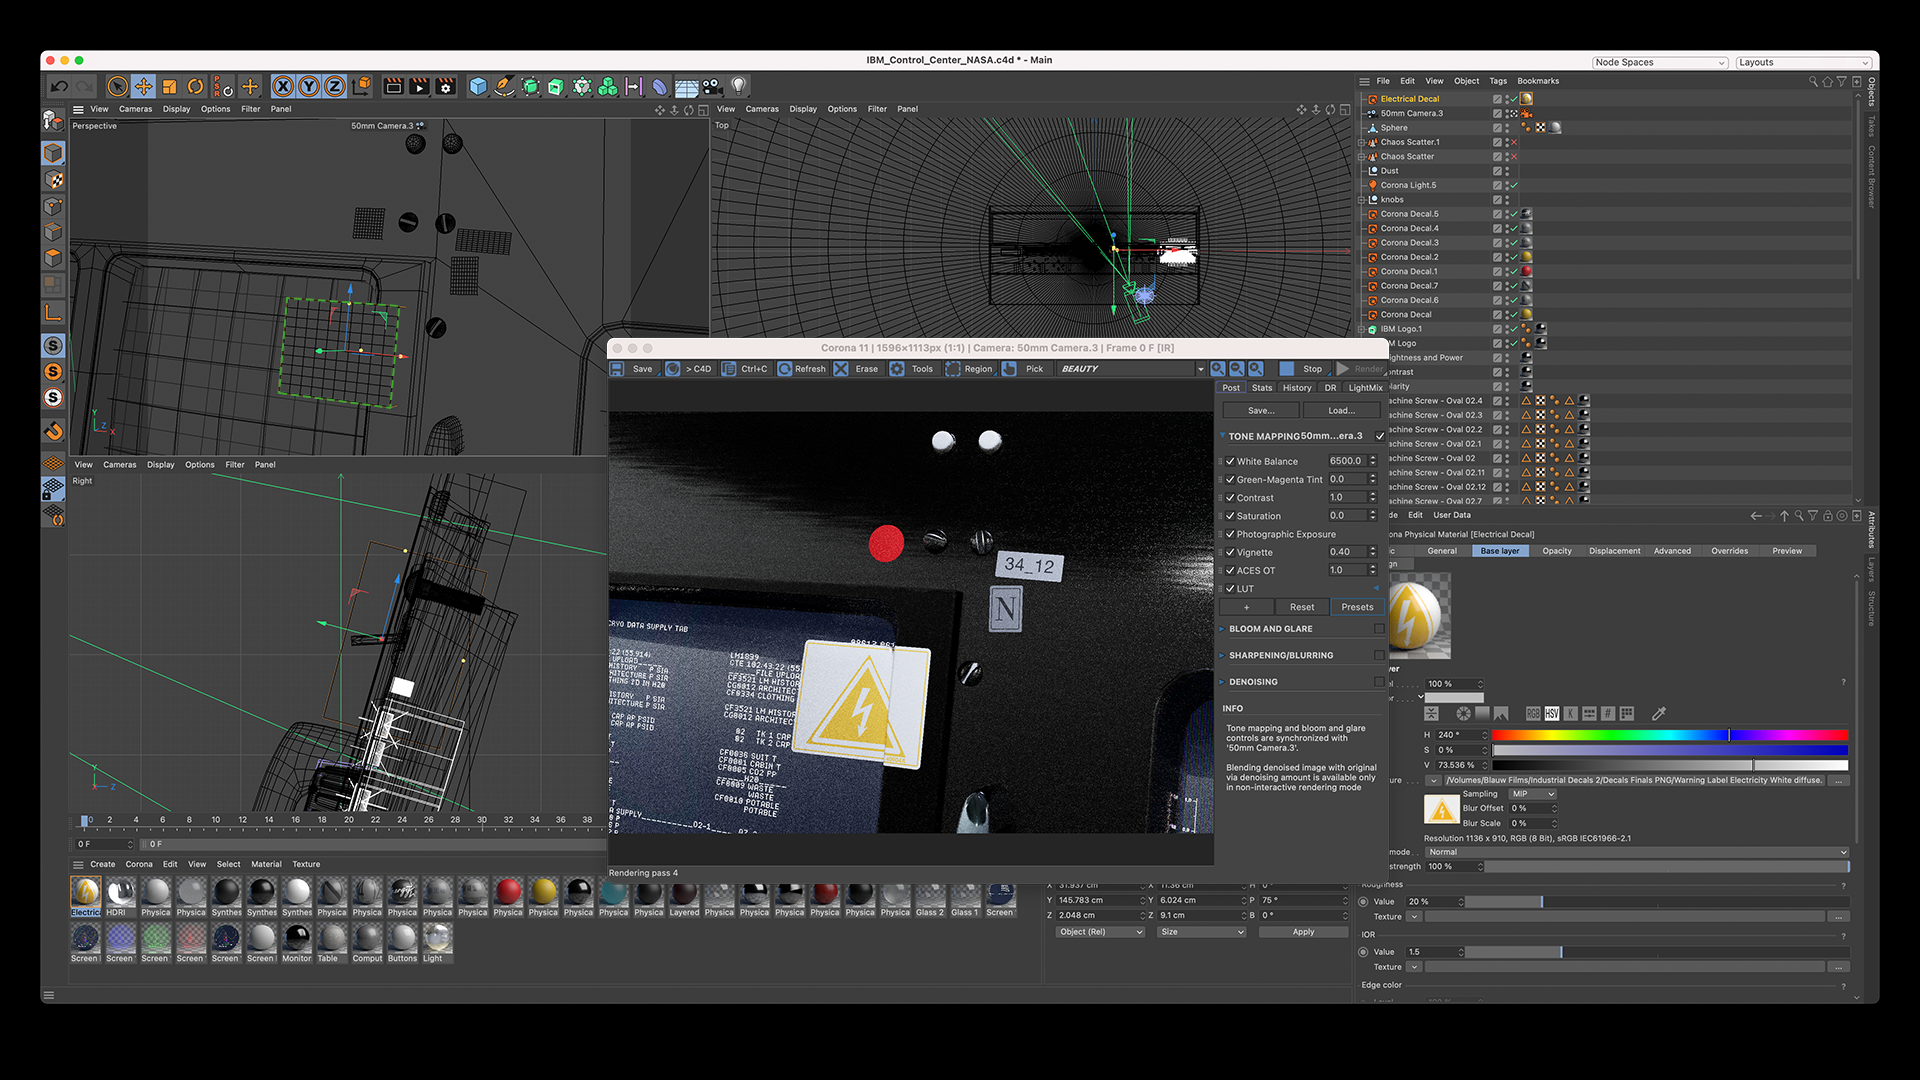Click the Region selection icon in Corona VFB
The height and width of the screenshot is (1080, 1920).
[953, 369]
